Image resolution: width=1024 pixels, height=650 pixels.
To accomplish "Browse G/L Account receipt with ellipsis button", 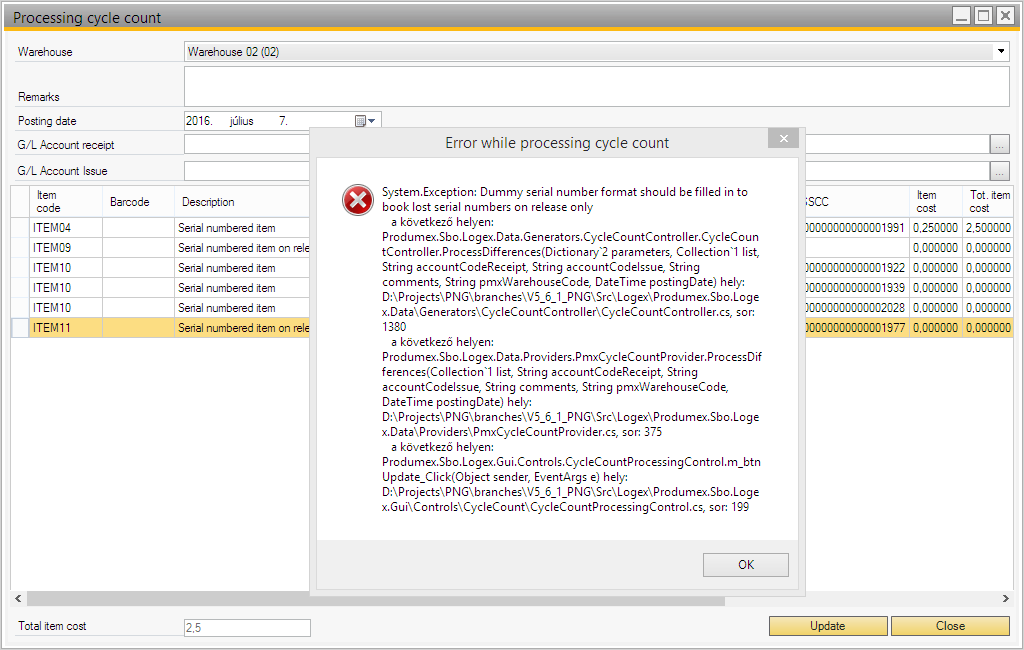I will click(x=1000, y=146).
